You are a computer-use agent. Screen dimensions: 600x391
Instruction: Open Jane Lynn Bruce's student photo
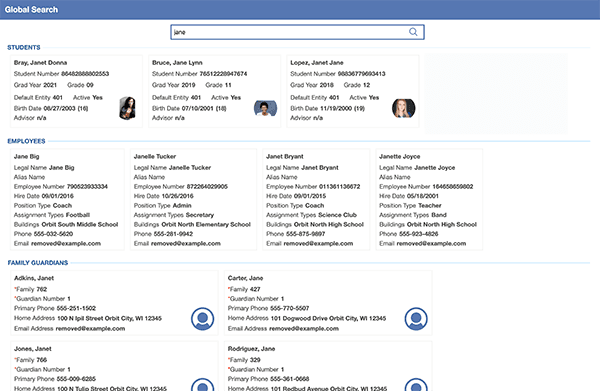(x=265, y=108)
